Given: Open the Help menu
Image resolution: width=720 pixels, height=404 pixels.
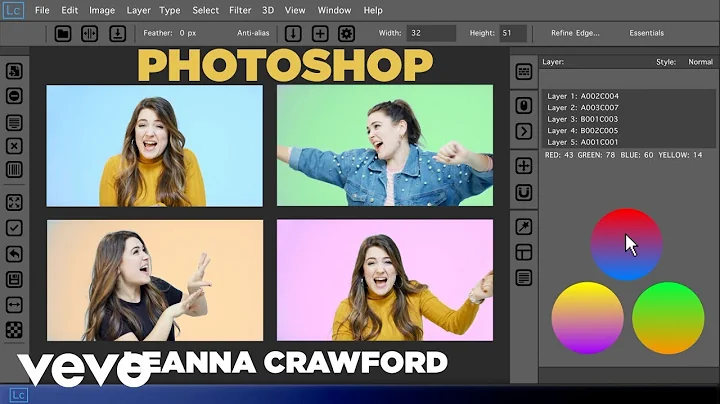Looking at the screenshot, I should point(373,10).
